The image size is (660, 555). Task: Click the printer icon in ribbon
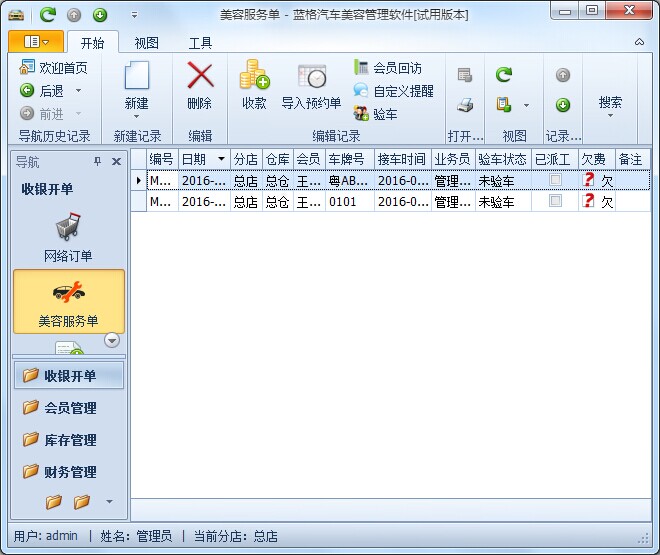(x=464, y=105)
